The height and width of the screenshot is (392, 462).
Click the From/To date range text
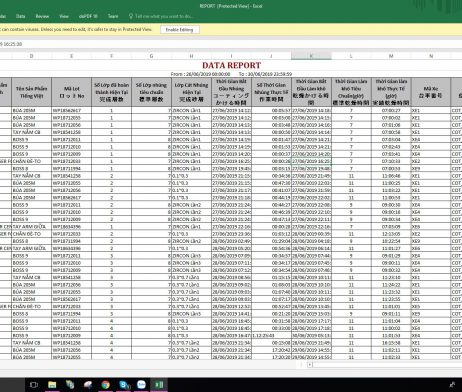pyautogui.click(x=231, y=74)
